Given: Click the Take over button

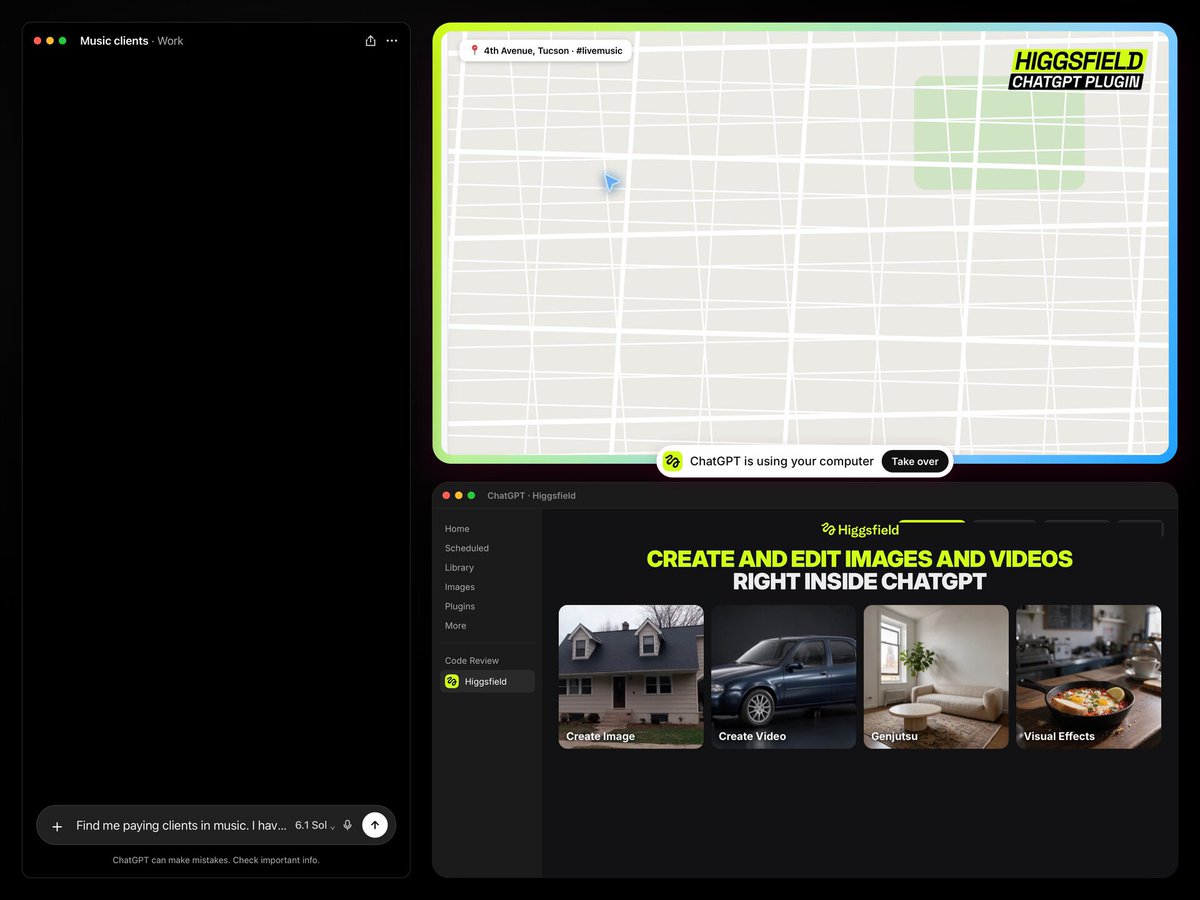Looking at the screenshot, I should tap(915, 461).
